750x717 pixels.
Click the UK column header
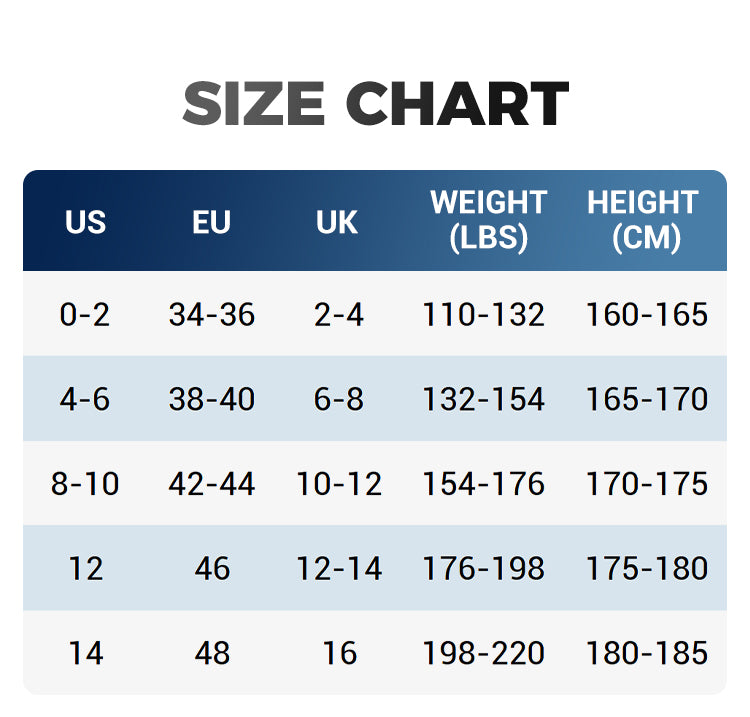337,222
